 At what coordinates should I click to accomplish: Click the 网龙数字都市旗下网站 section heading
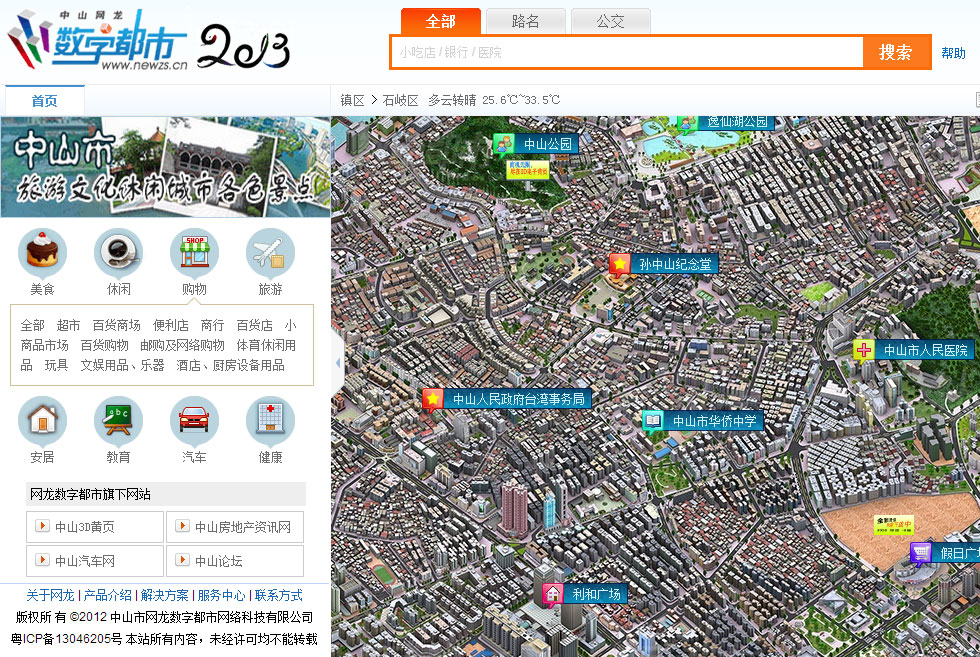(x=91, y=494)
